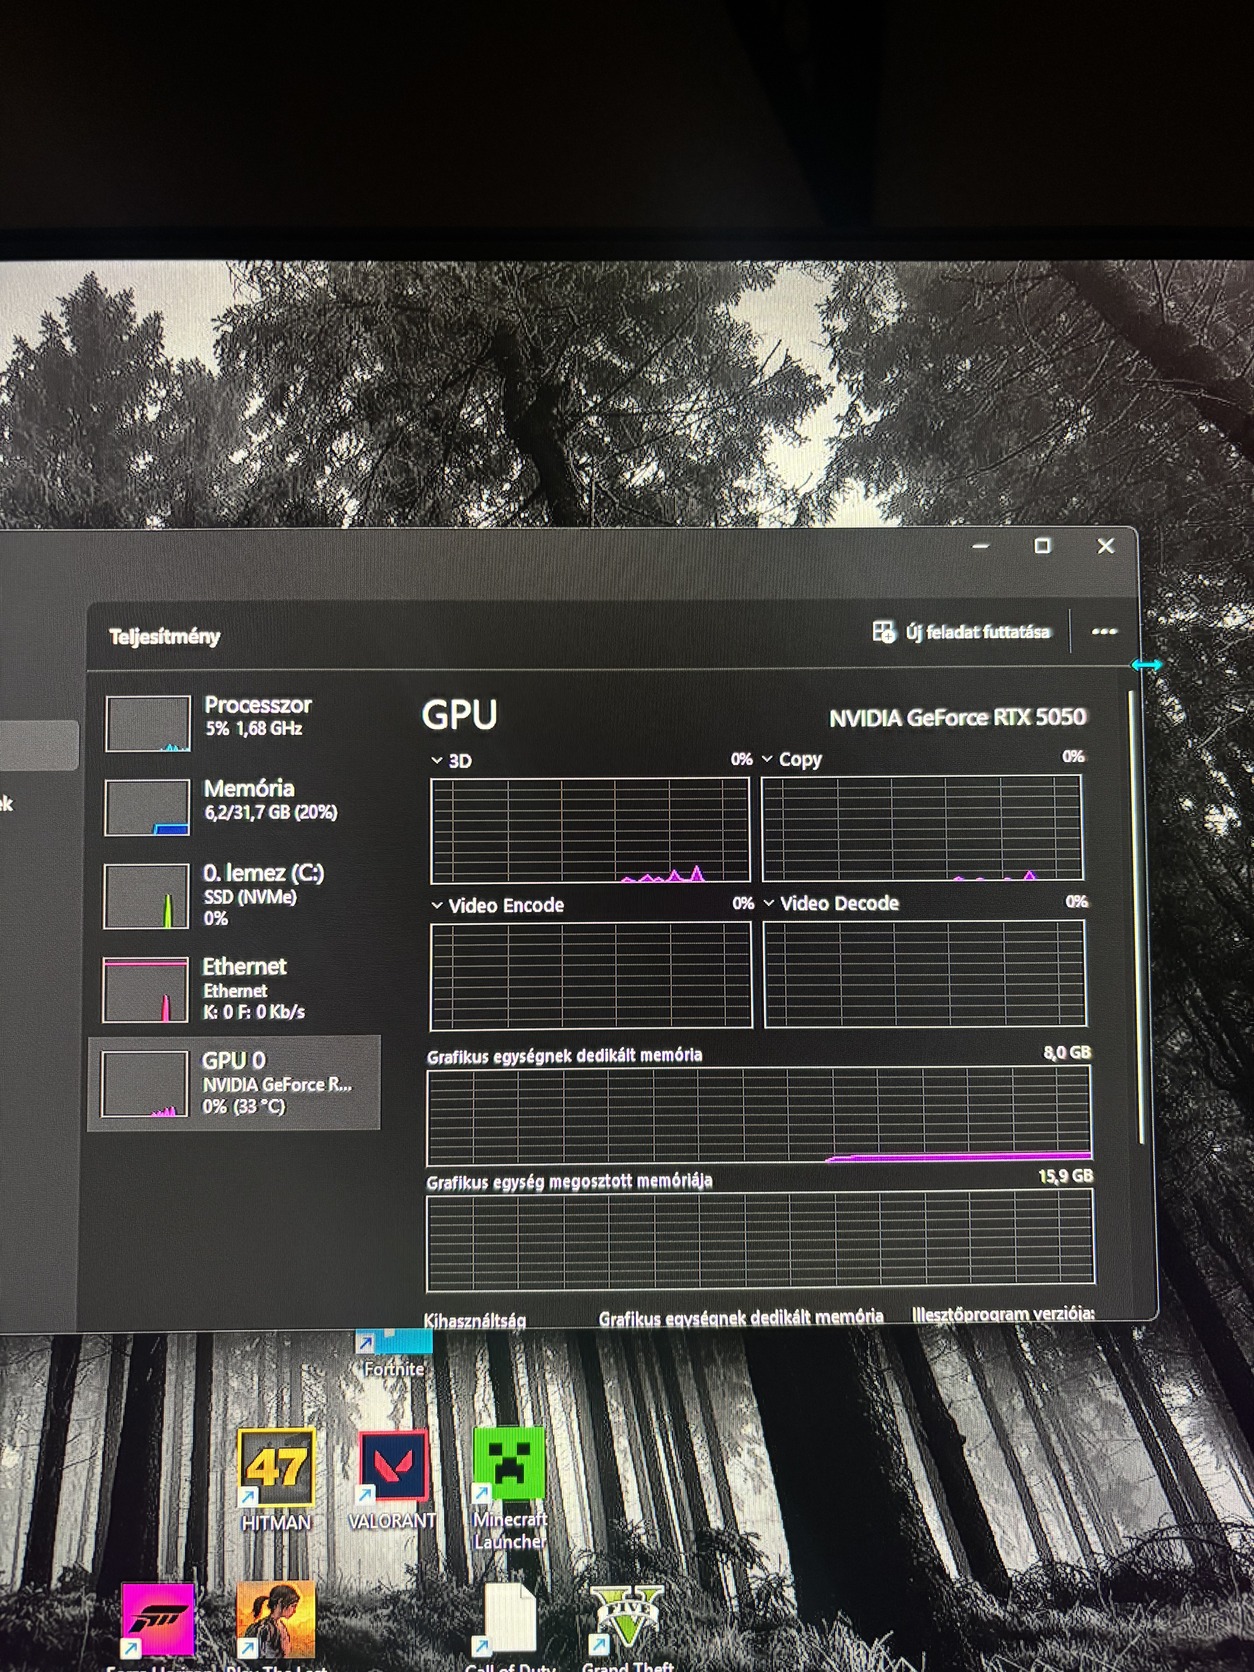Click the Illesztőprogram verziója label

(1002, 1313)
